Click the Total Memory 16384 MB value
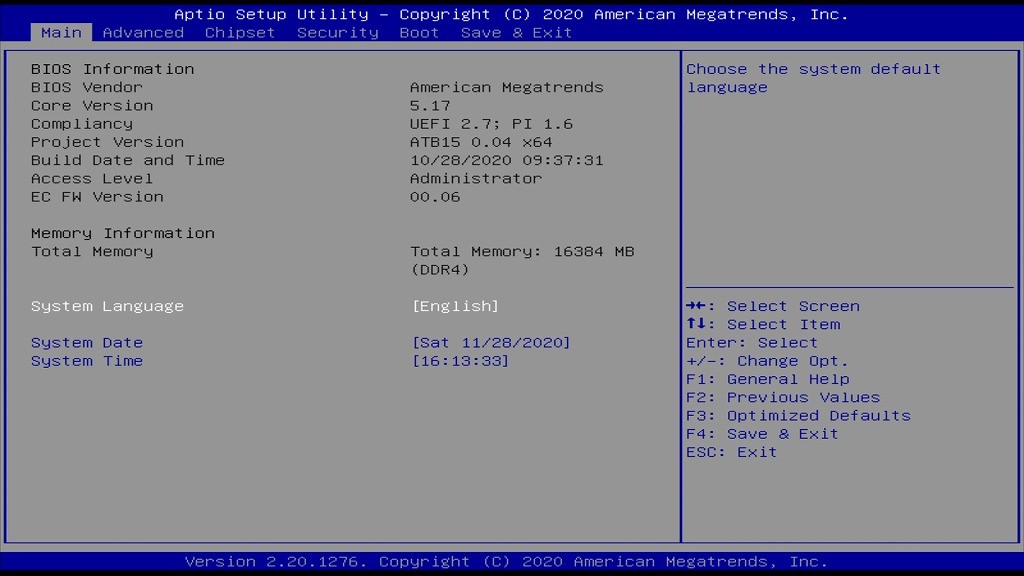The width and height of the screenshot is (1024, 576). [x=522, y=252]
